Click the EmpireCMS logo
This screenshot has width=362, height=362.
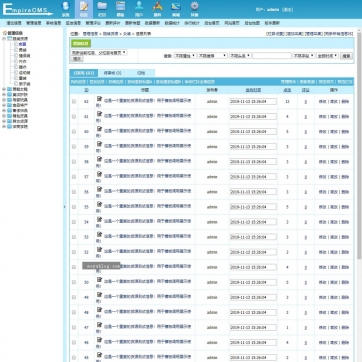[x=27, y=9]
